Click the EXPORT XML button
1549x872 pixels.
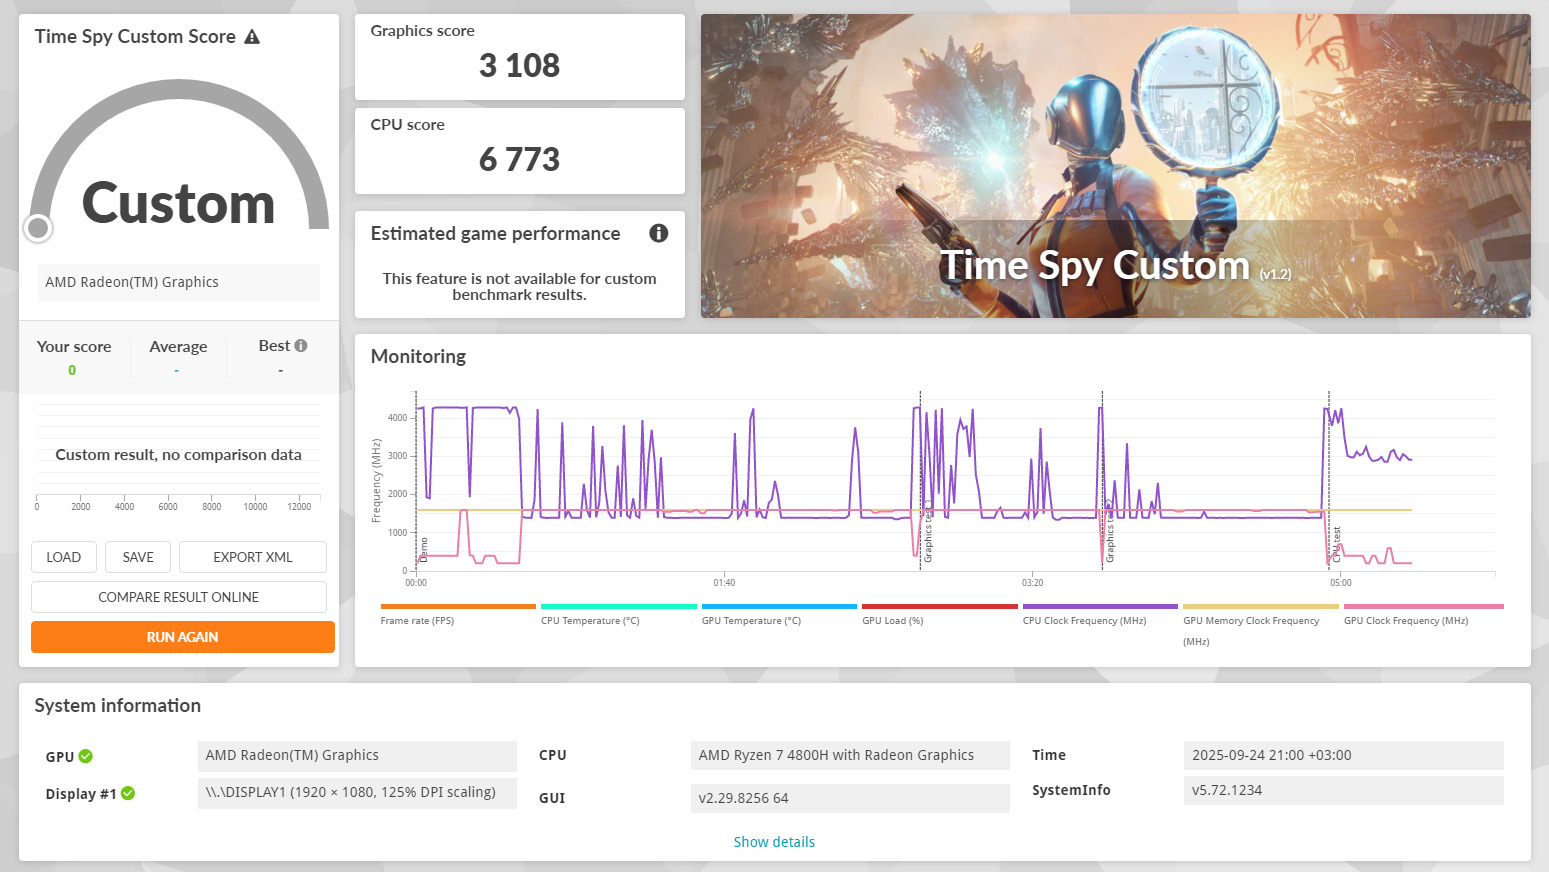click(253, 557)
